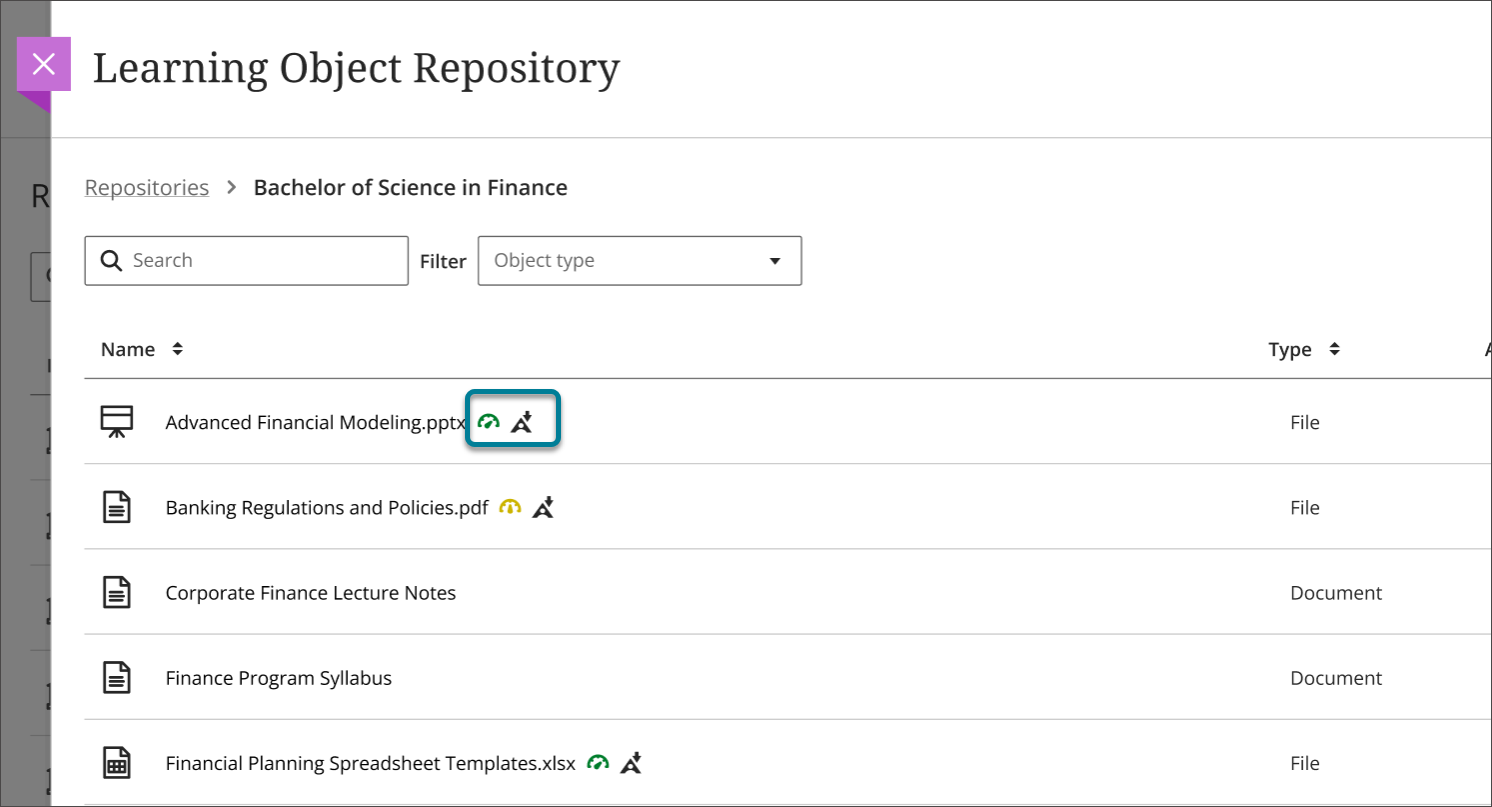This screenshot has height=807, width=1492.
Task: Click the PDF file icon beside Banking Regulations
Action: (x=117, y=508)
